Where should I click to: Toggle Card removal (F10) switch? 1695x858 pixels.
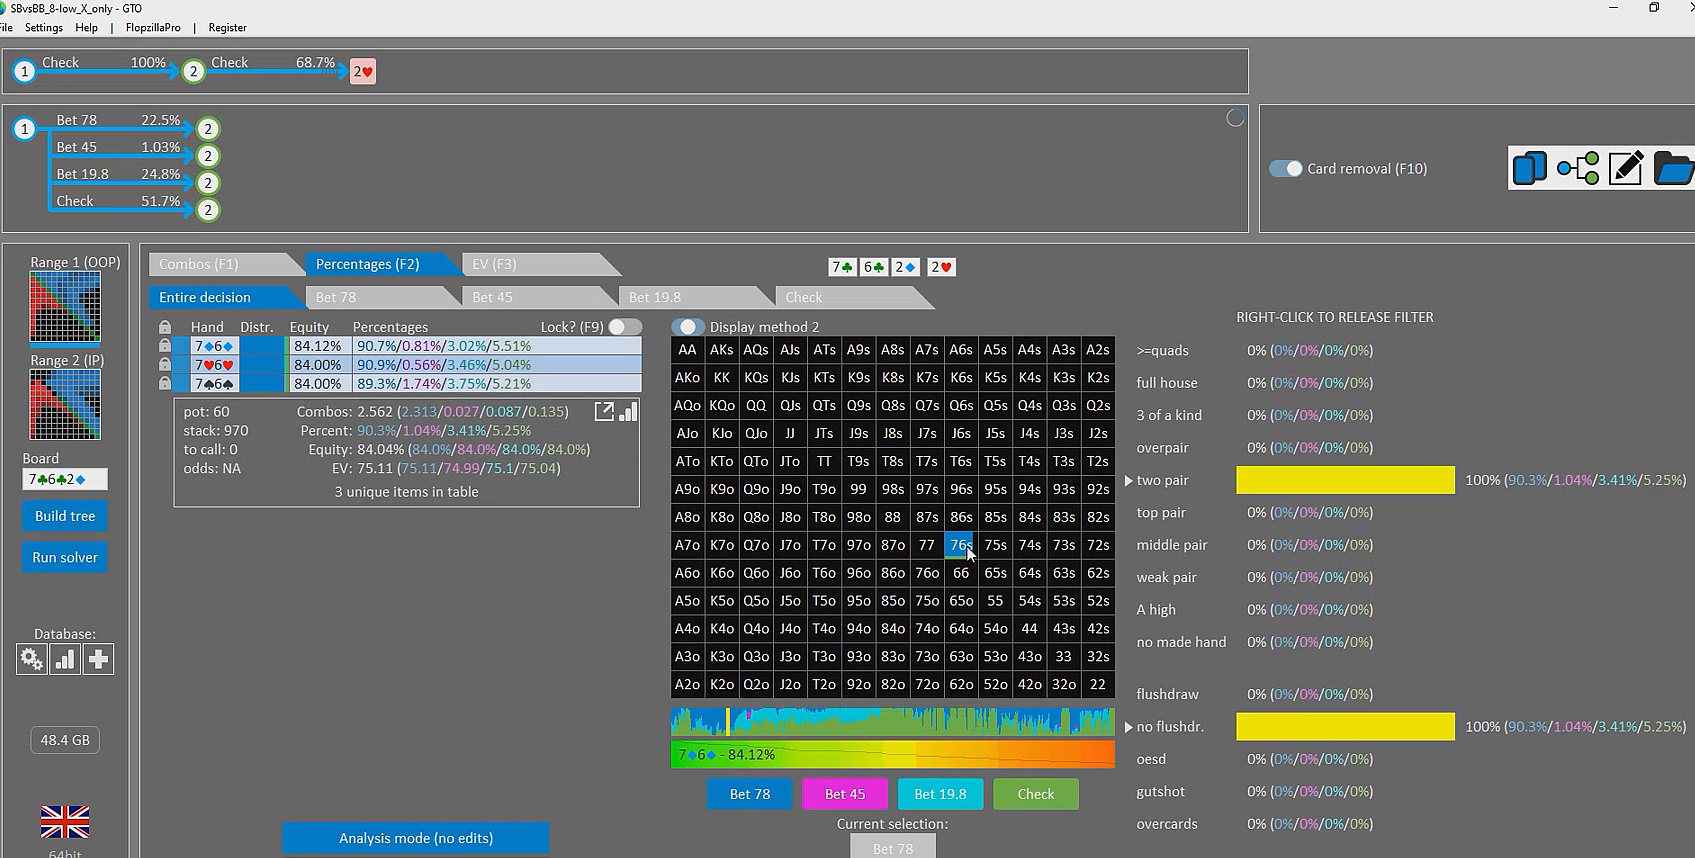[1285, 168]
